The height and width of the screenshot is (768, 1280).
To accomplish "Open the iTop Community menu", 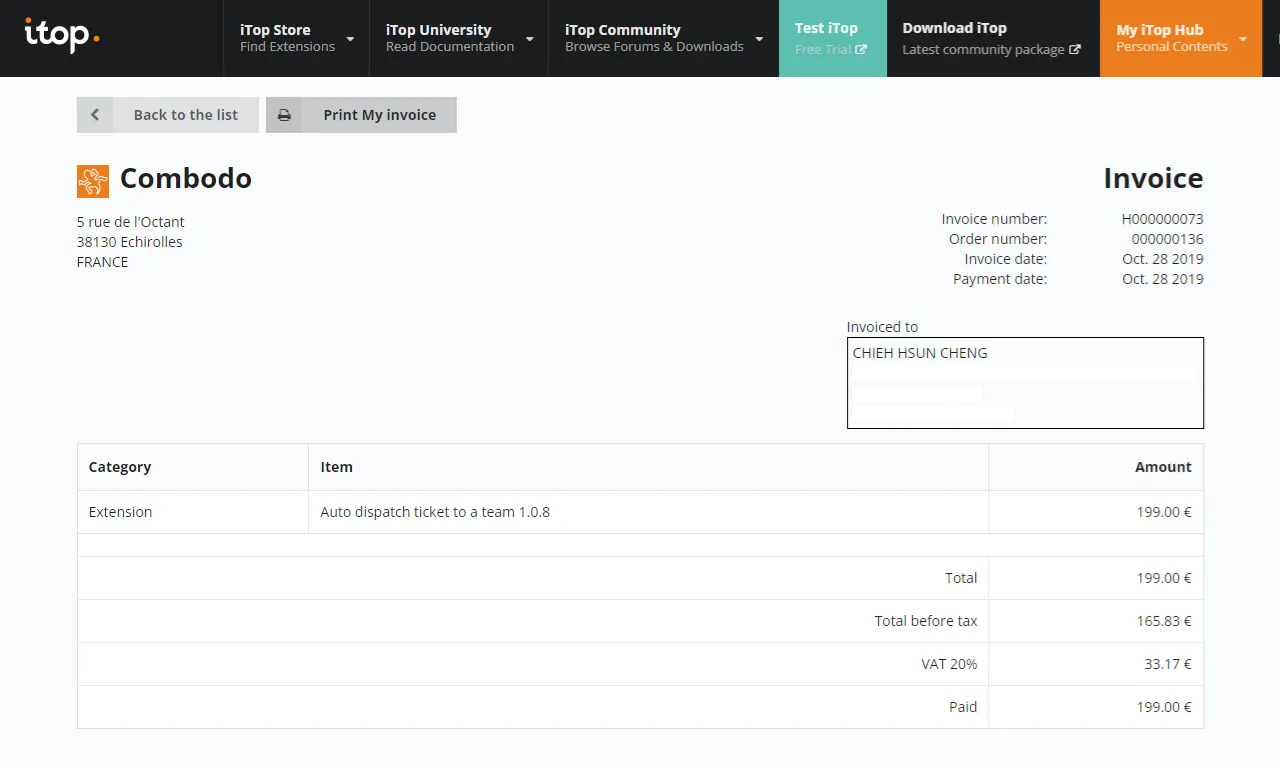I will 663,38.
